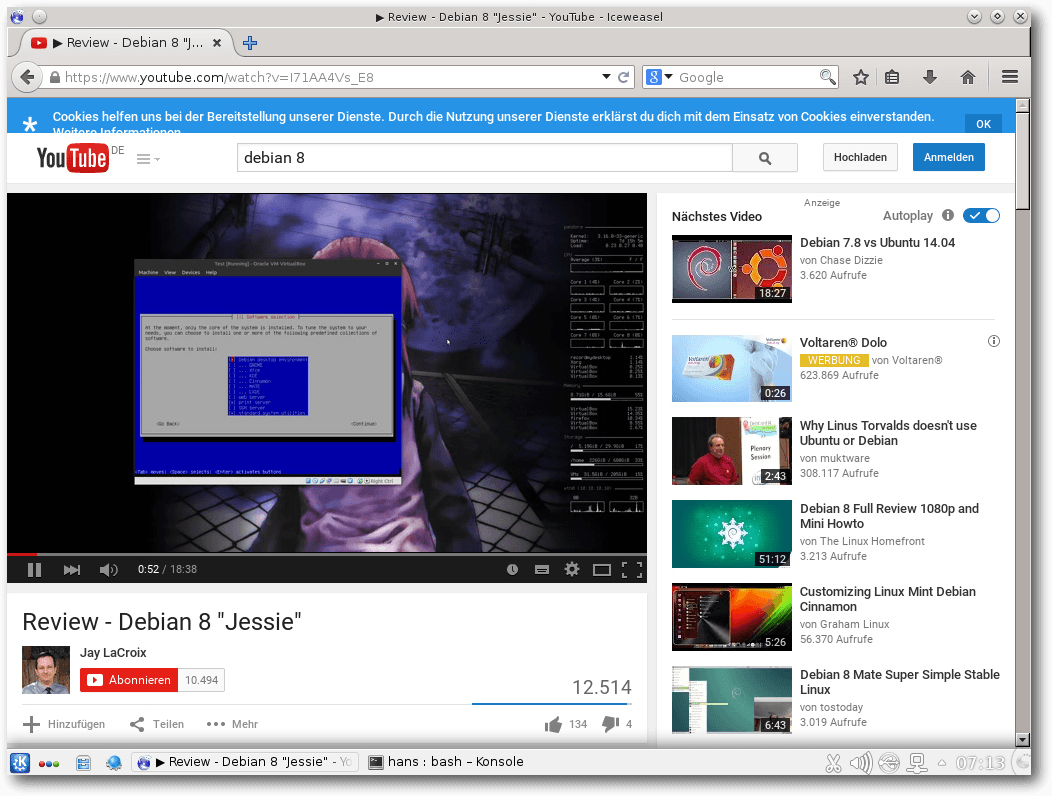Click the Hochladen button
The image size is (1052, 796).
(860, 157)
